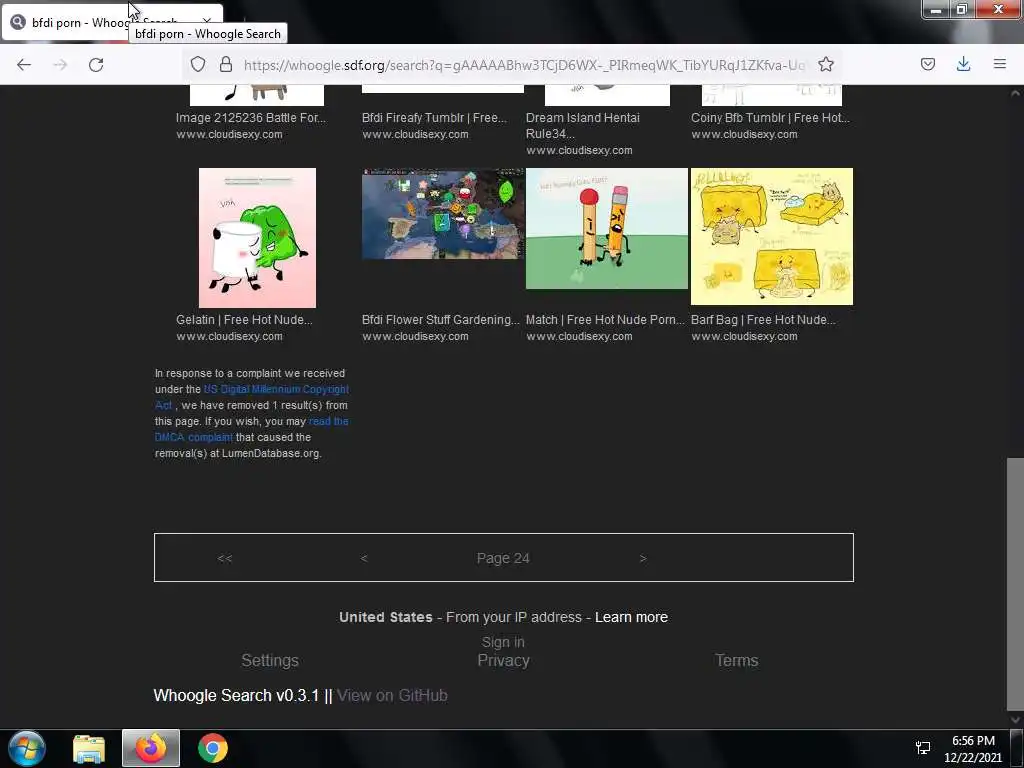Image resolution: width=1024 pixels, height=768 pixels.
Task: Open the yellow Barf Bag sketch thumbnail
Action: (x=772, y=236)
